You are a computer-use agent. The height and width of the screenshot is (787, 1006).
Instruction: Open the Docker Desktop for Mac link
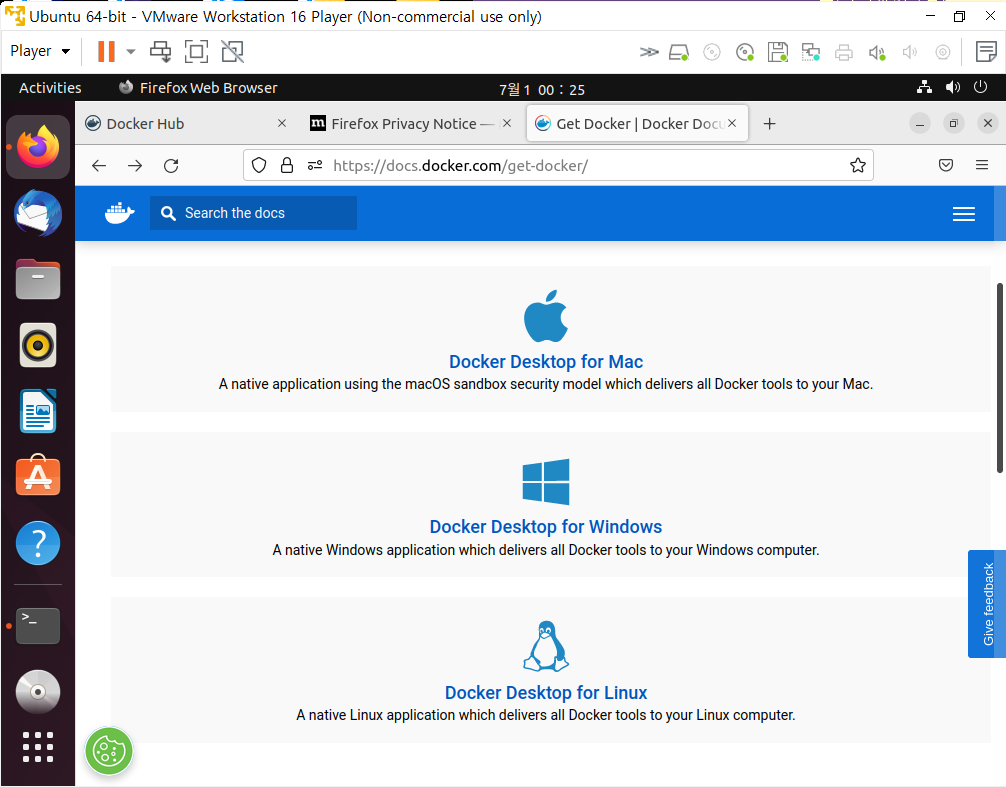pyautogui.click(x=546, y=362)
